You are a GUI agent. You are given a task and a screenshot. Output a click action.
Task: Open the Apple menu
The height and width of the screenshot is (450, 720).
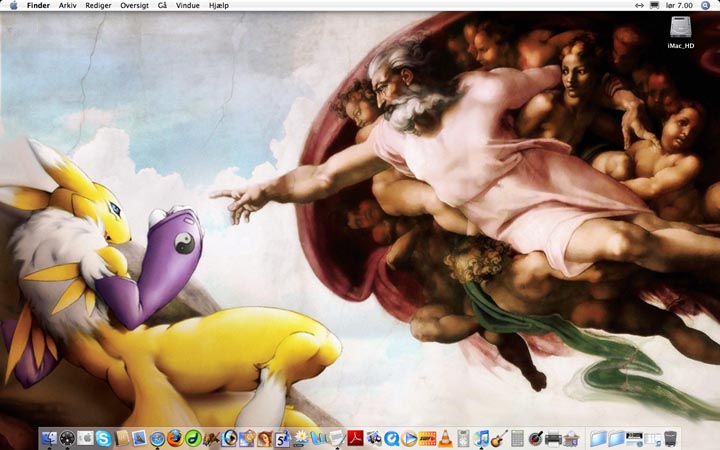[13, 6]
